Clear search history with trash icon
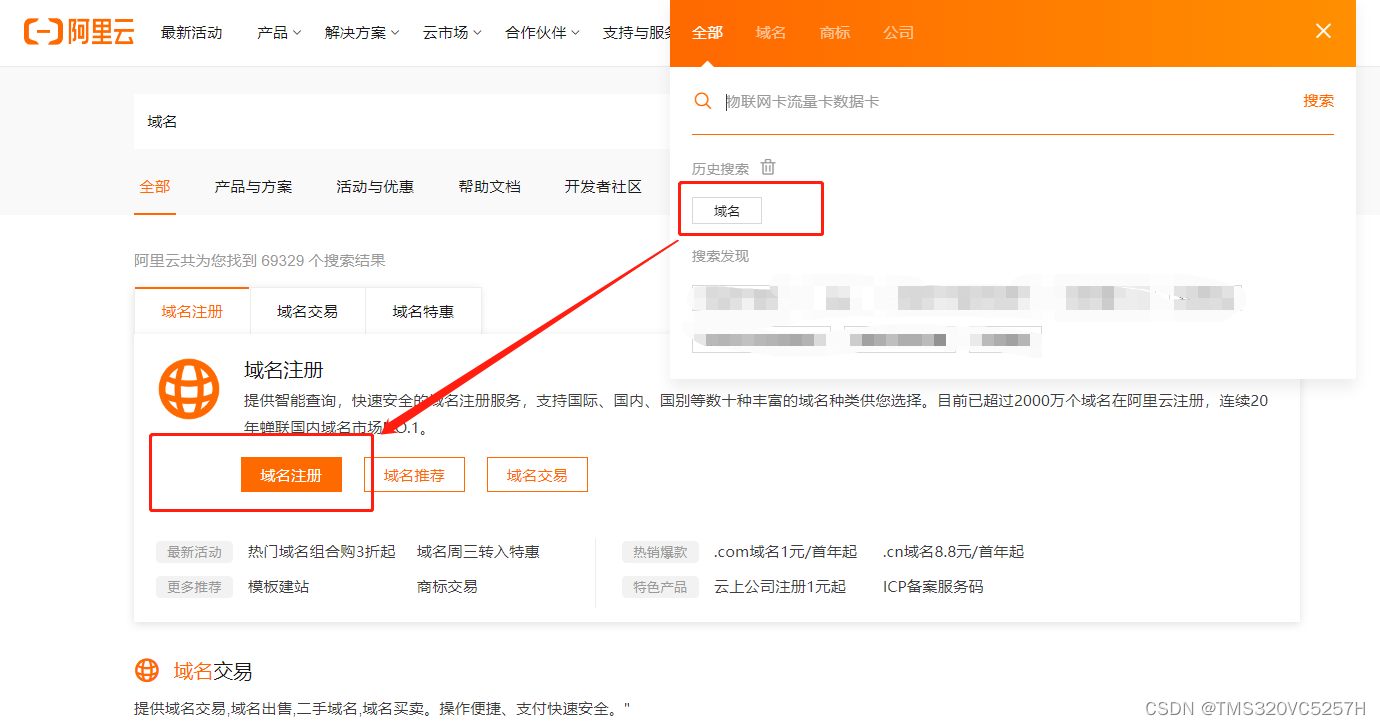Screen dimensions: 1380x725 coord(768,167)
